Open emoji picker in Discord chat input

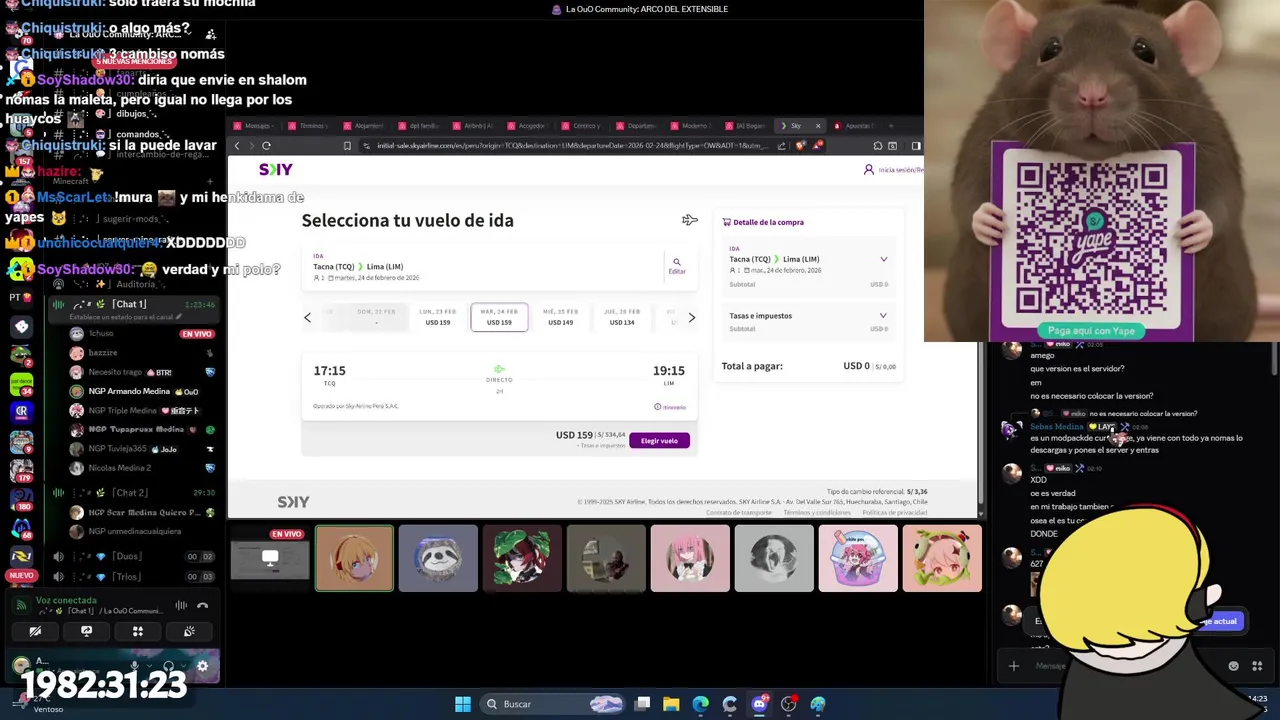1233,666
